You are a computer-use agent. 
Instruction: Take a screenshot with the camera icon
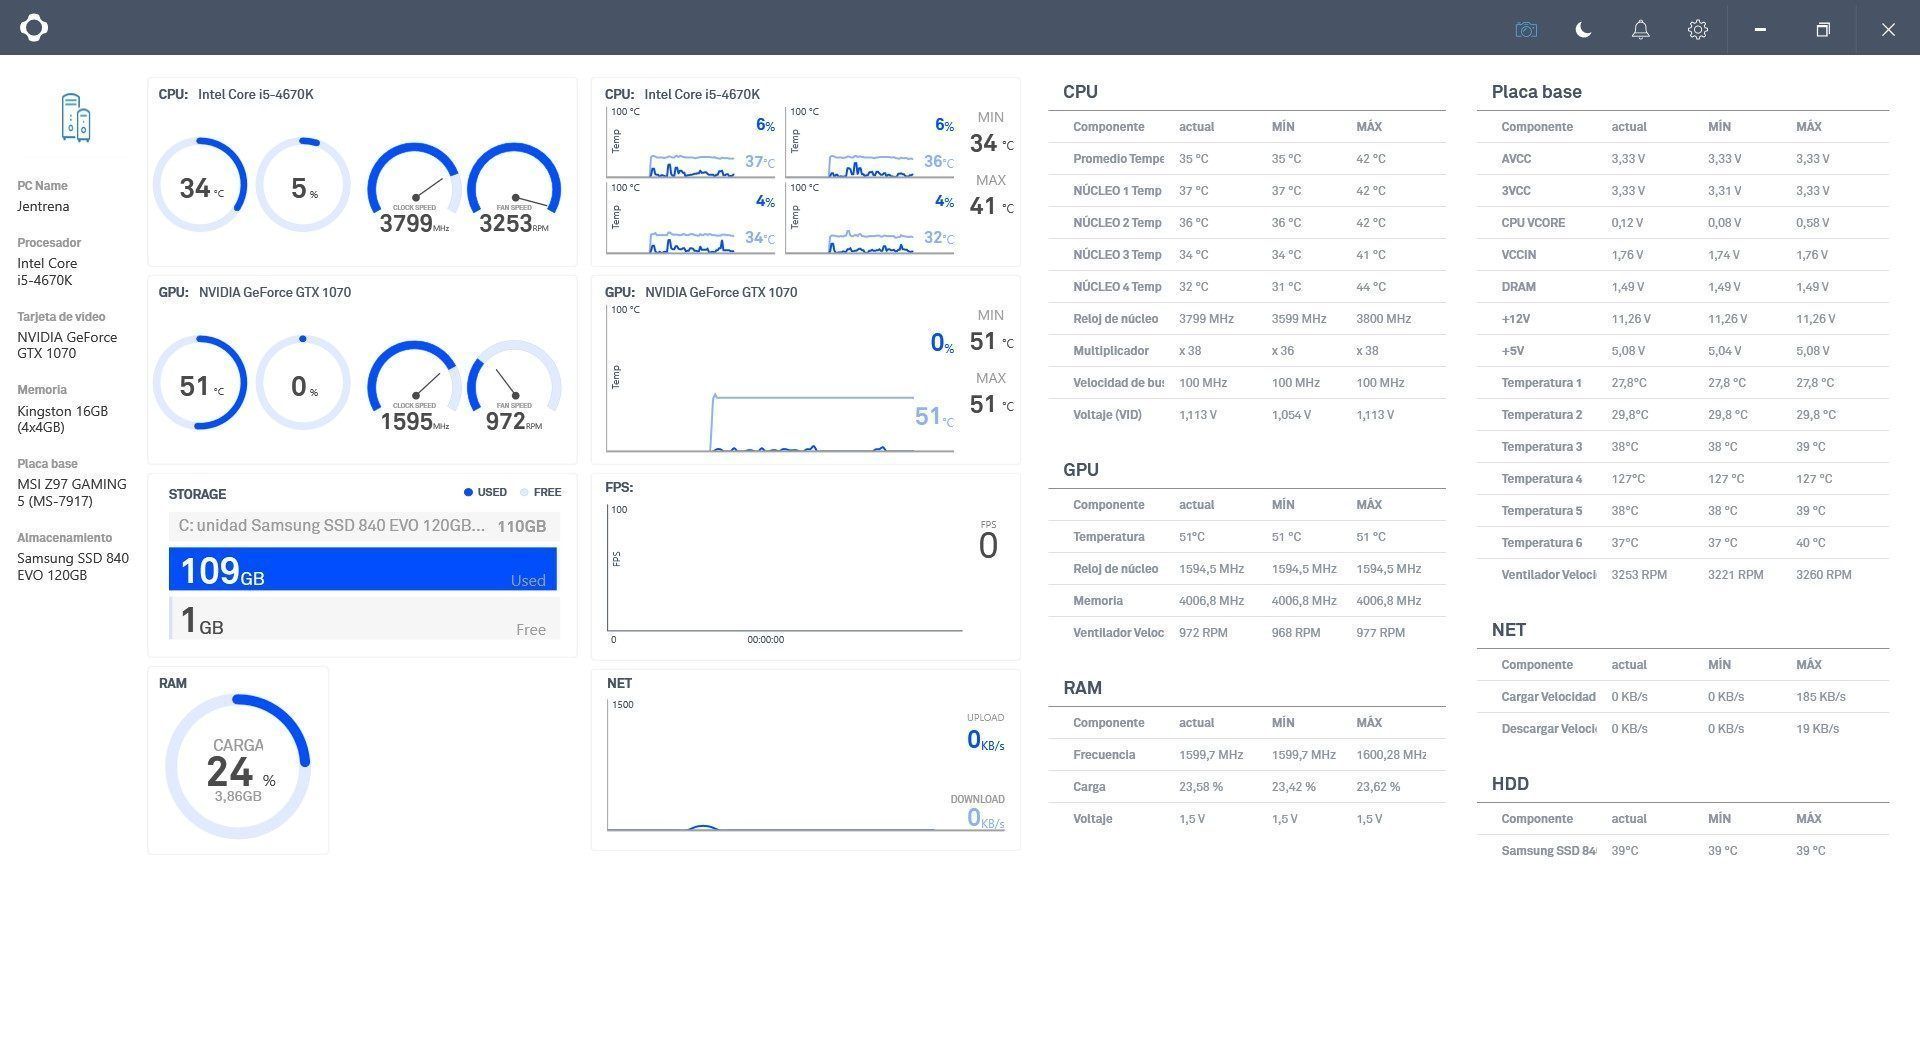click(x=1526, y=30)
